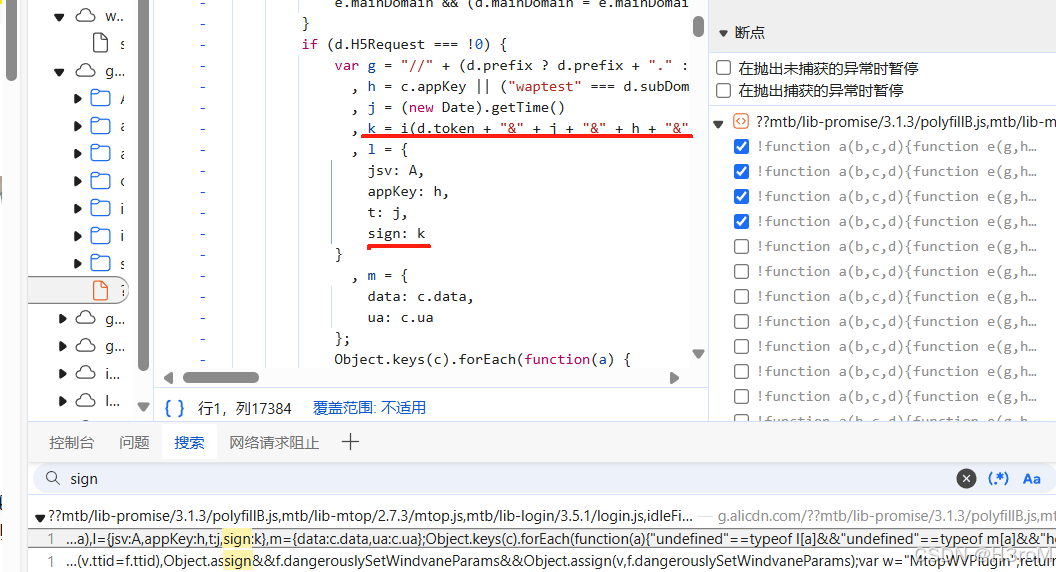Check the fifth breakpoint checkbox
Screen dimensions: 1056x572
(741, 246)
